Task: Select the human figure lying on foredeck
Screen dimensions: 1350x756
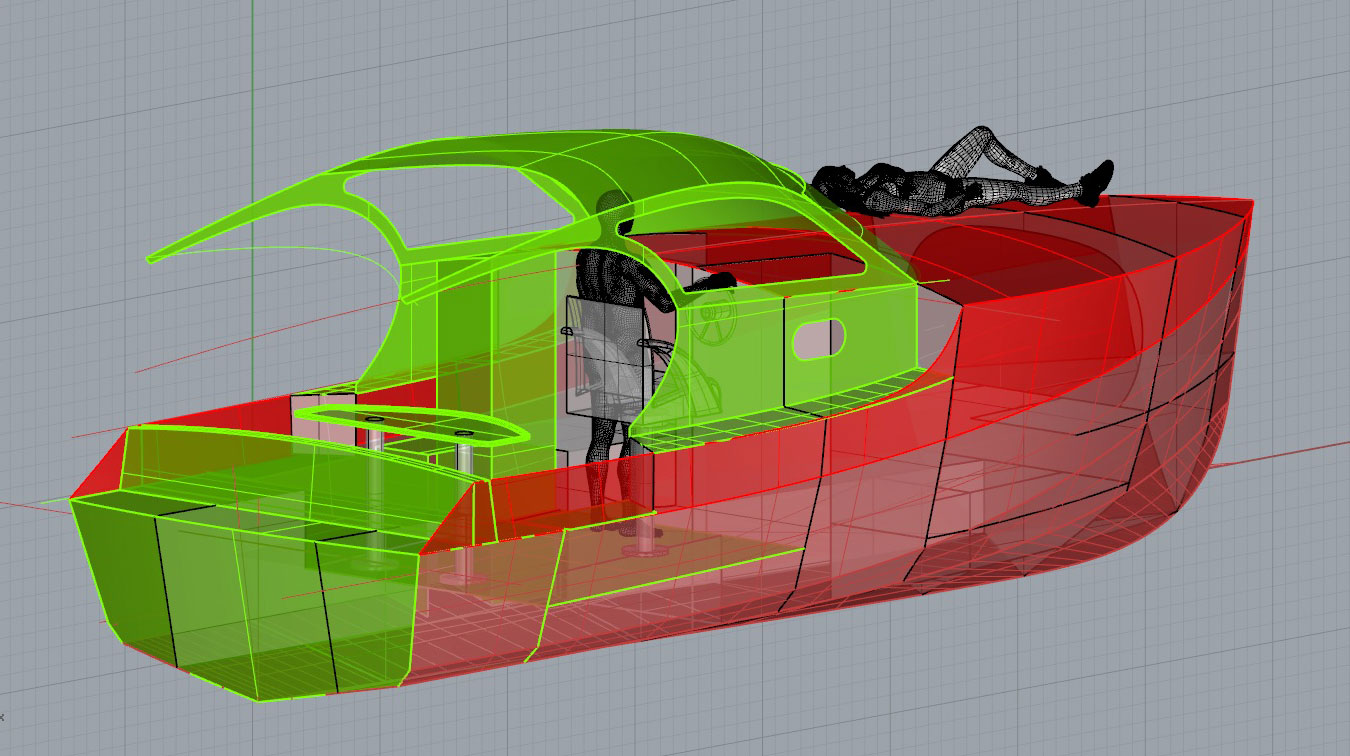Action: pyautogui.click(x=960, y=180)
